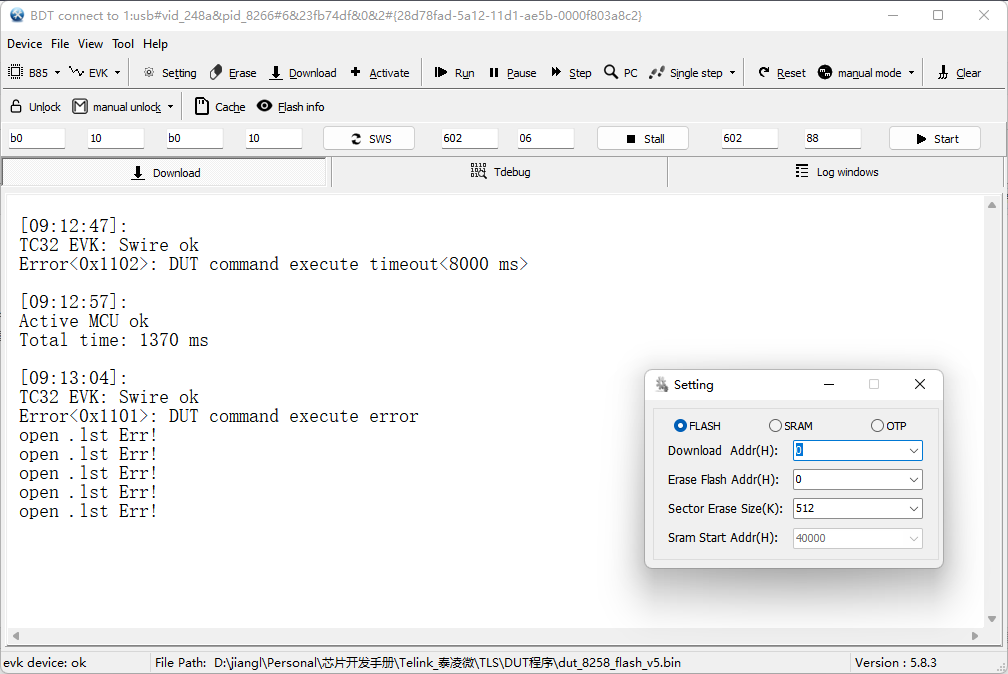Run the program with Run button
The image size is (1008, 674).
[x=454, y=73]
